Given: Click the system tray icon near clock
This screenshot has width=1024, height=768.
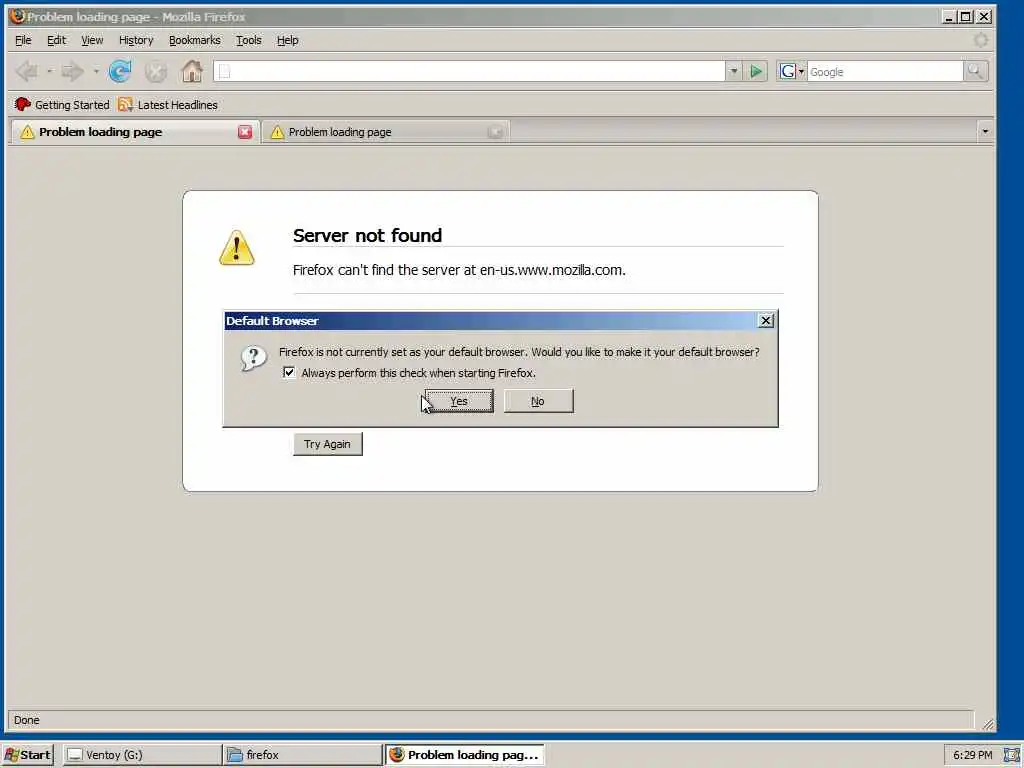Looking at the screenshot, I should point(1011,755).
